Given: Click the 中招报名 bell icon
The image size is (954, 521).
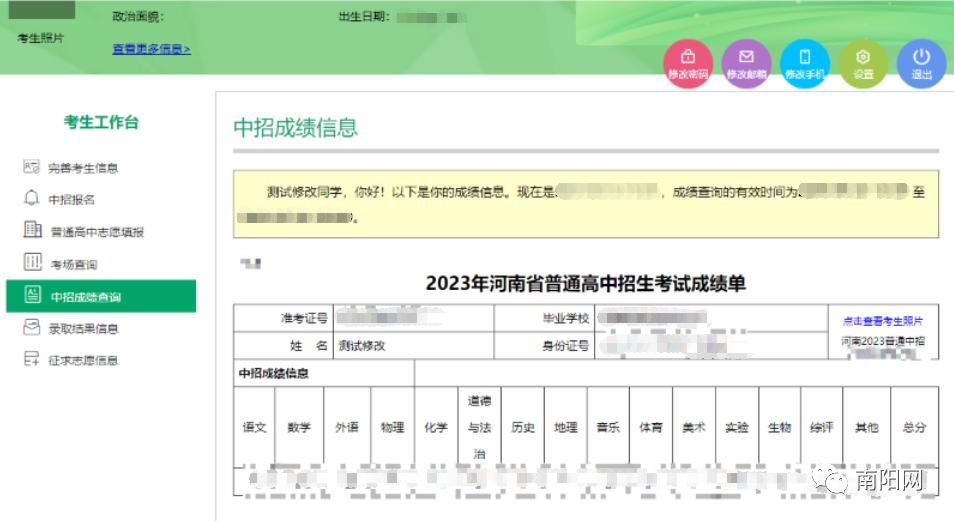Looking at the screenshot, I should 32,198.
